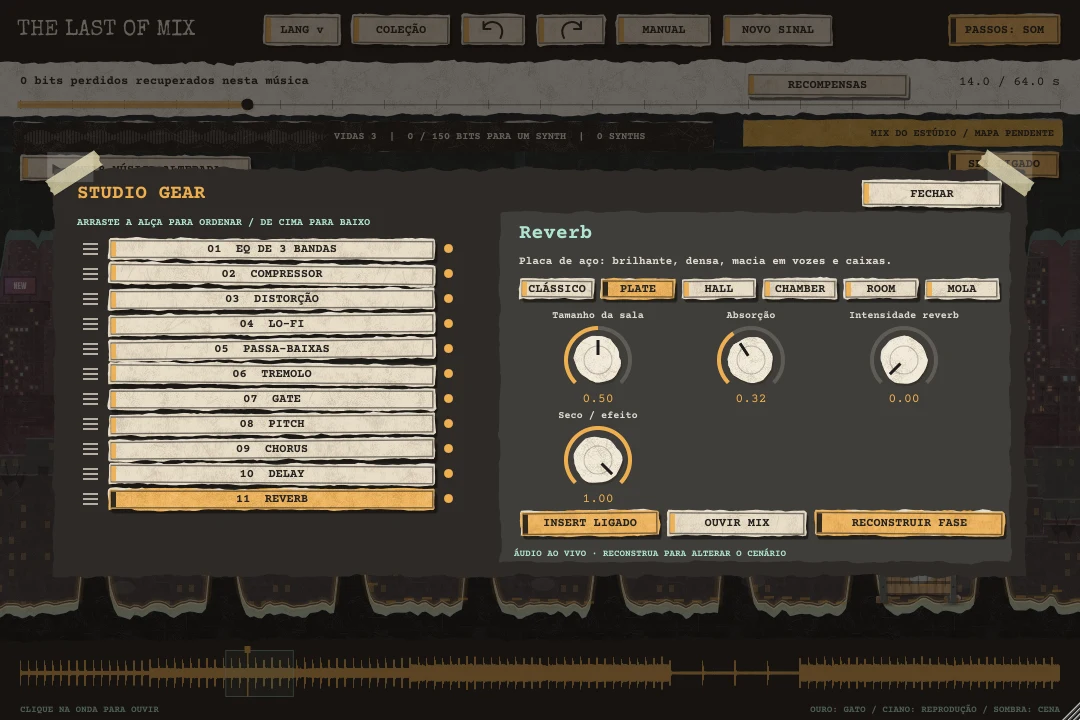
Task: Open the 03 Distorção effect
Action: [272, 298]
